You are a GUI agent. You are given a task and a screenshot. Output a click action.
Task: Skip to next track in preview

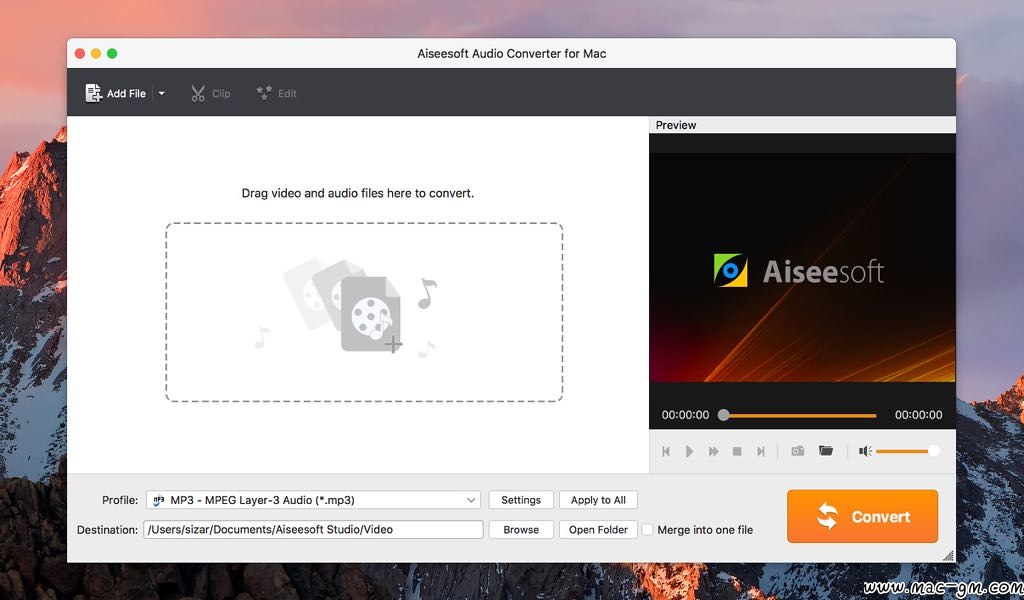pyautogui.click(x=761, y=451)
